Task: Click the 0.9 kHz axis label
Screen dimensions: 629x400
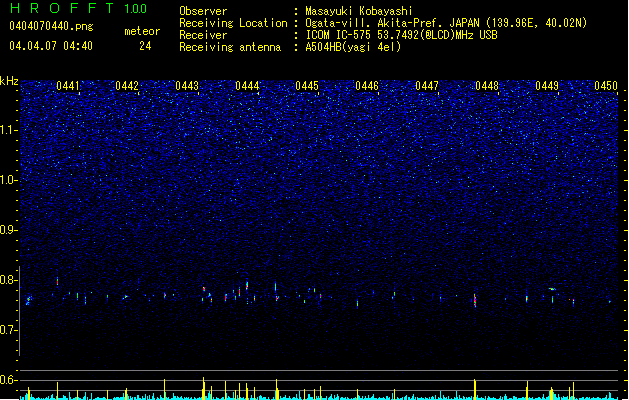Action: [x=8, y=230]
